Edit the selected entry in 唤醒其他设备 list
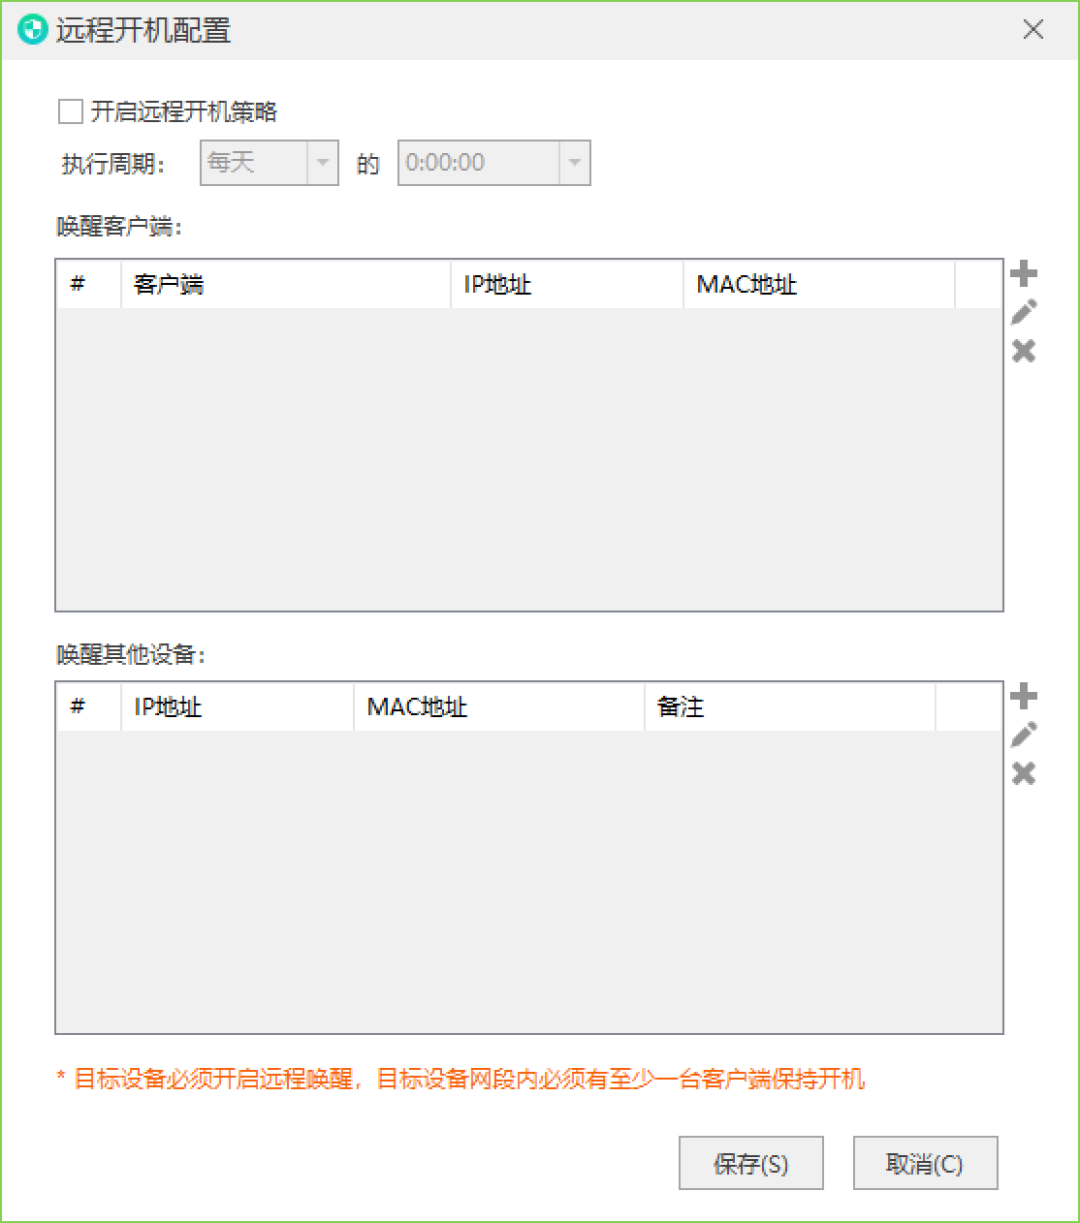 click(x=1023, y=735)
